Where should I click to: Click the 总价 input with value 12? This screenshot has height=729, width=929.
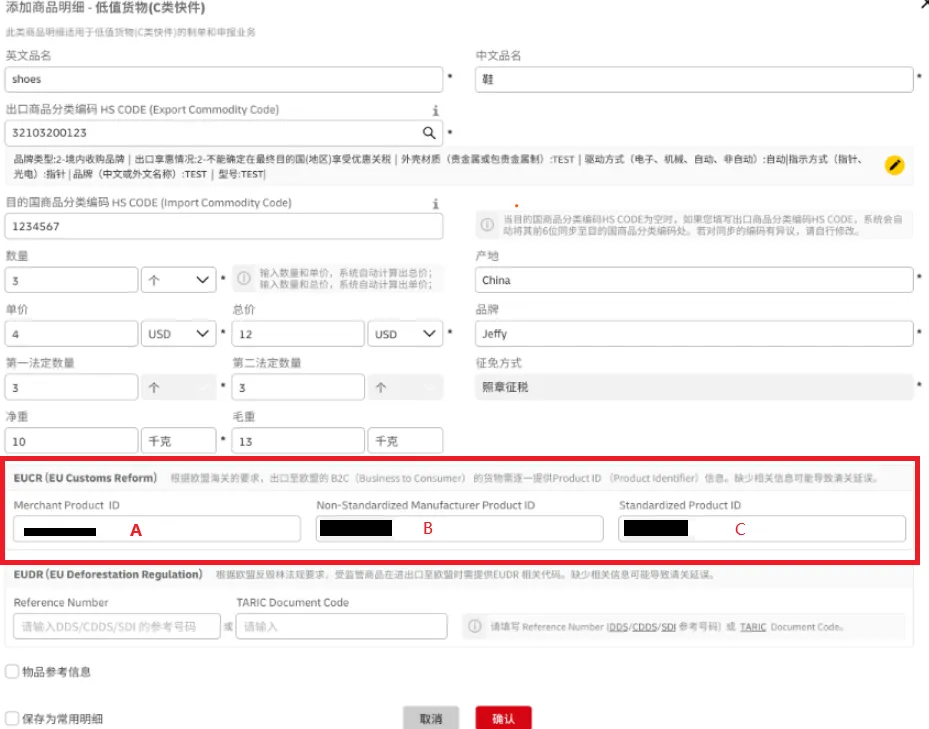click(x=298, y=334)
